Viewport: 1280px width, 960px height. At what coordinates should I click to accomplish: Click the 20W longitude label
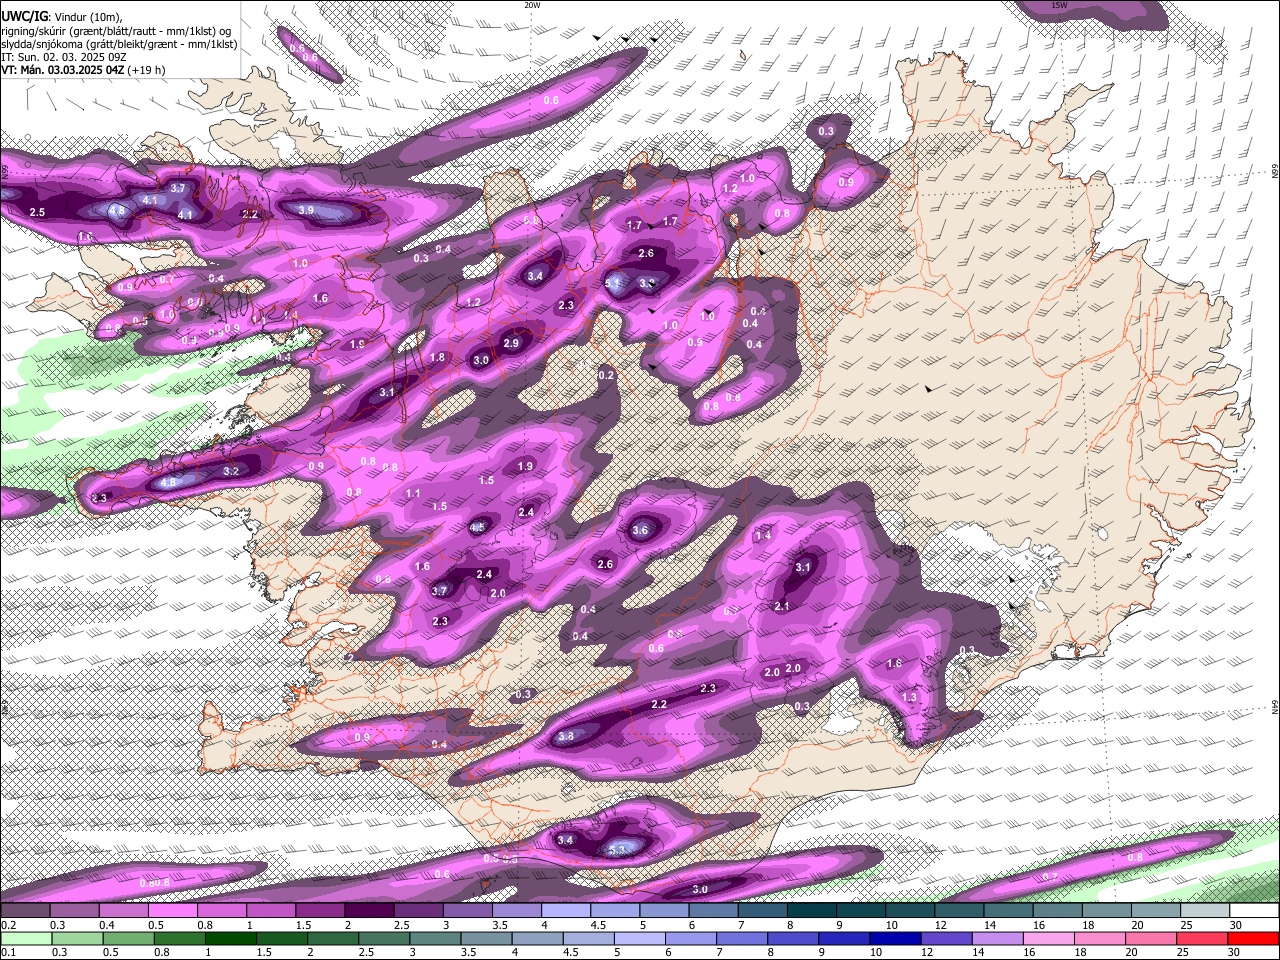[532, 5]
